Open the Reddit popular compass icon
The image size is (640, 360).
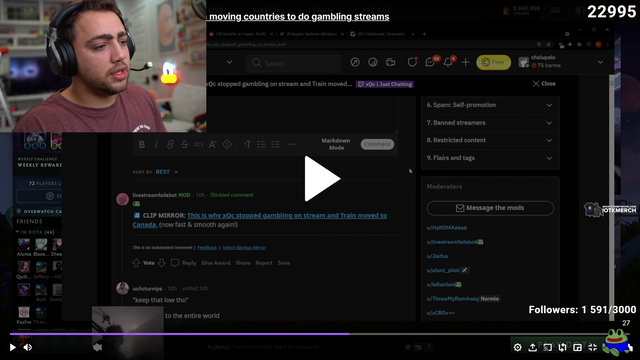click(355, 62)
